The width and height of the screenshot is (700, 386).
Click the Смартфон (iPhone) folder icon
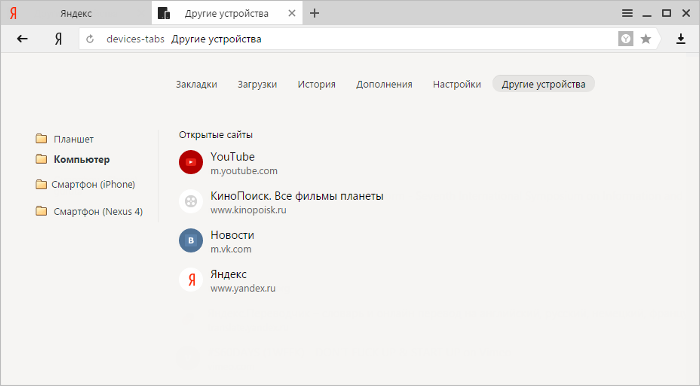click(x=41, y=184)
